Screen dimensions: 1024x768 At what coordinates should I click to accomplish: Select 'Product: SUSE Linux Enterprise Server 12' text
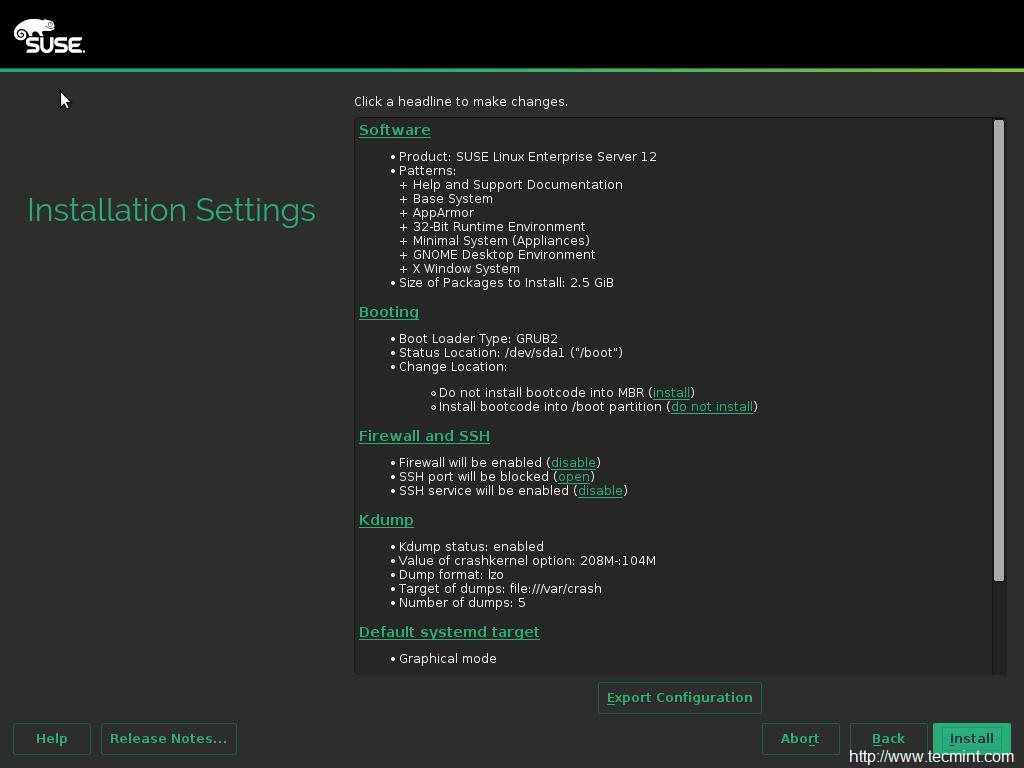coord(528,157)
